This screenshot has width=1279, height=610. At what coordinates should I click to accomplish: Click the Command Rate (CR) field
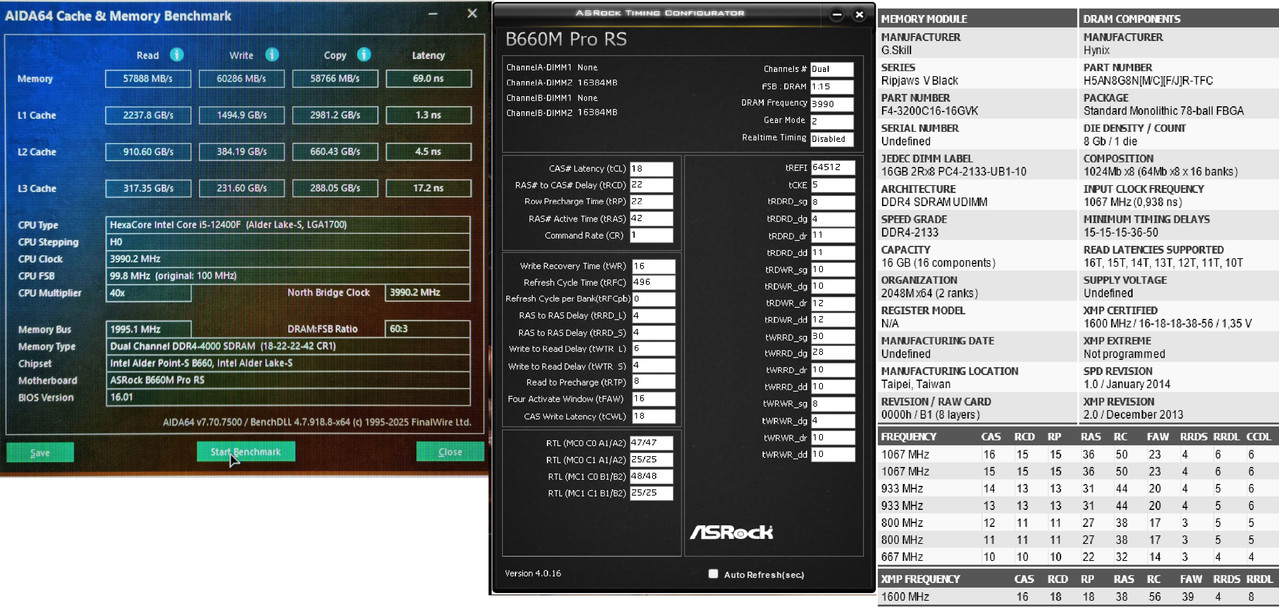[x=651, y=236]
